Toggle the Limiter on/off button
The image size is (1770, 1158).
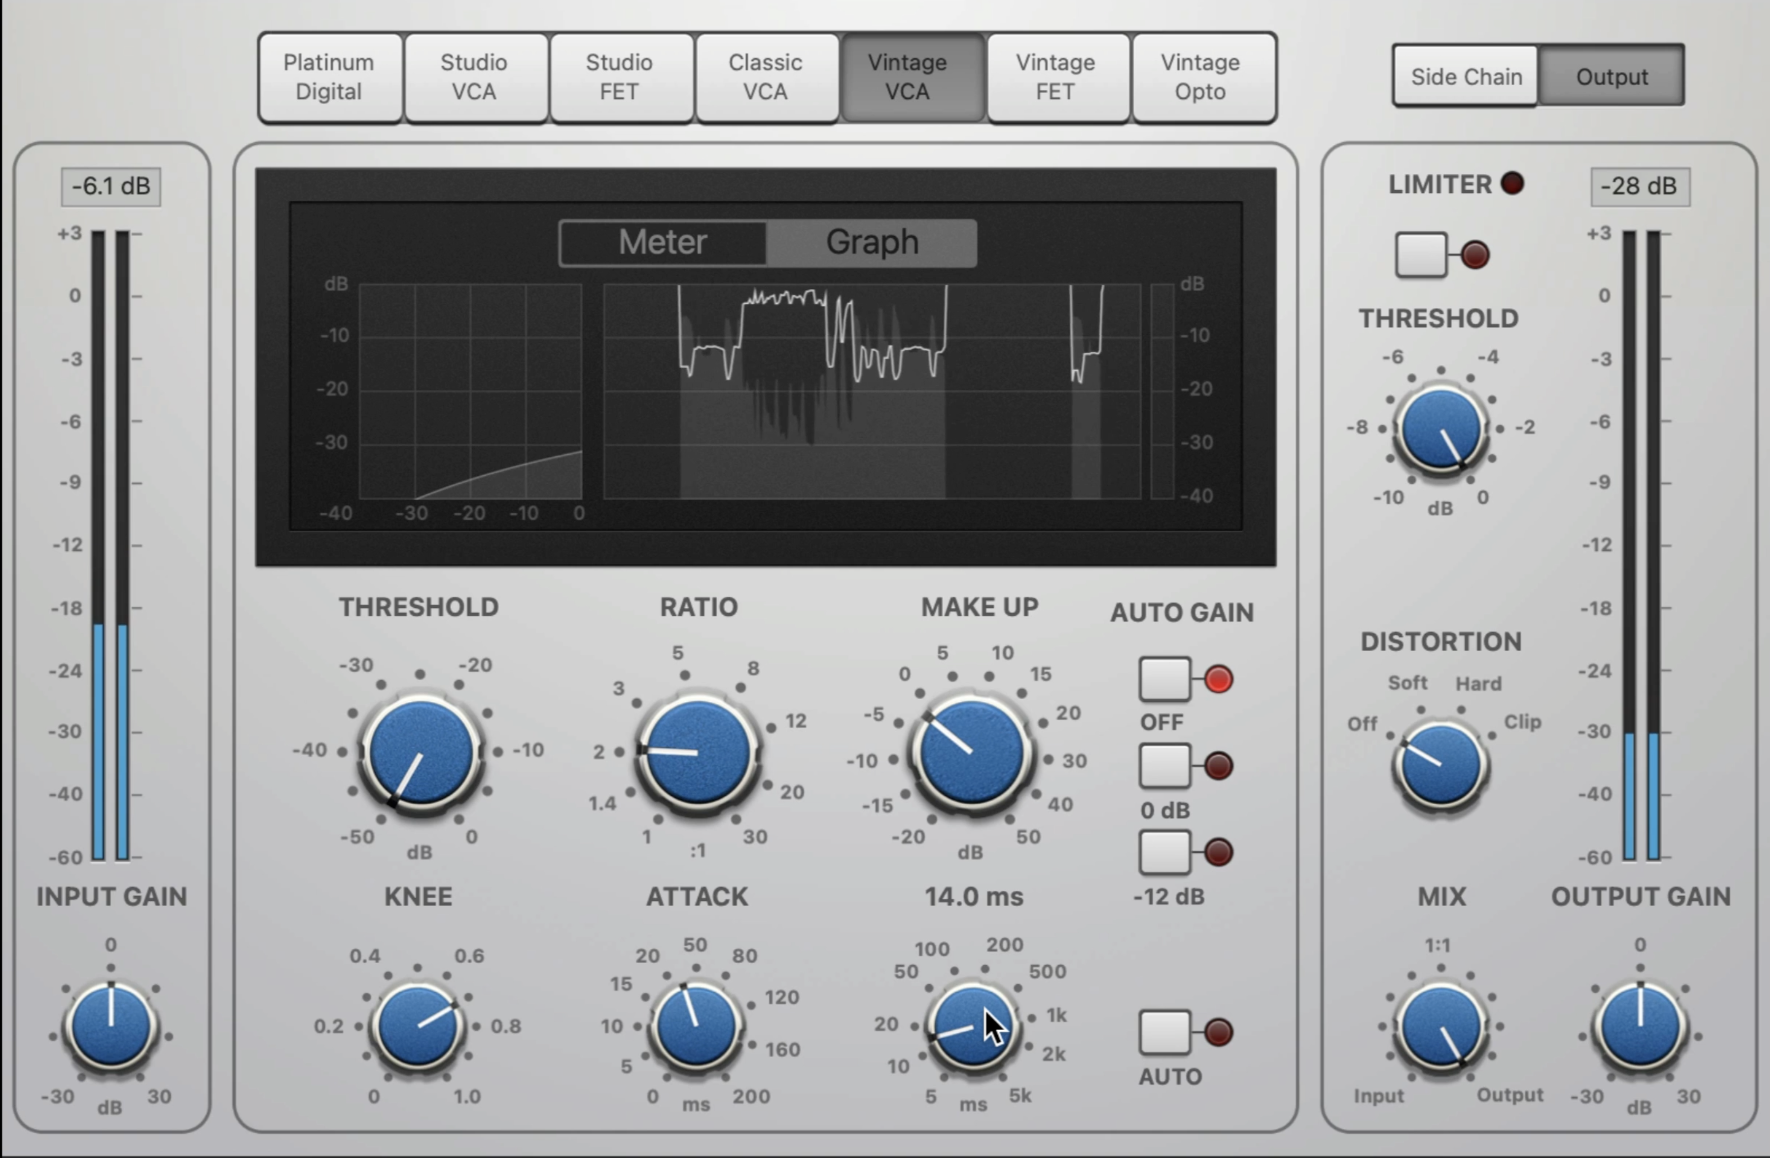click(1421, 254)
